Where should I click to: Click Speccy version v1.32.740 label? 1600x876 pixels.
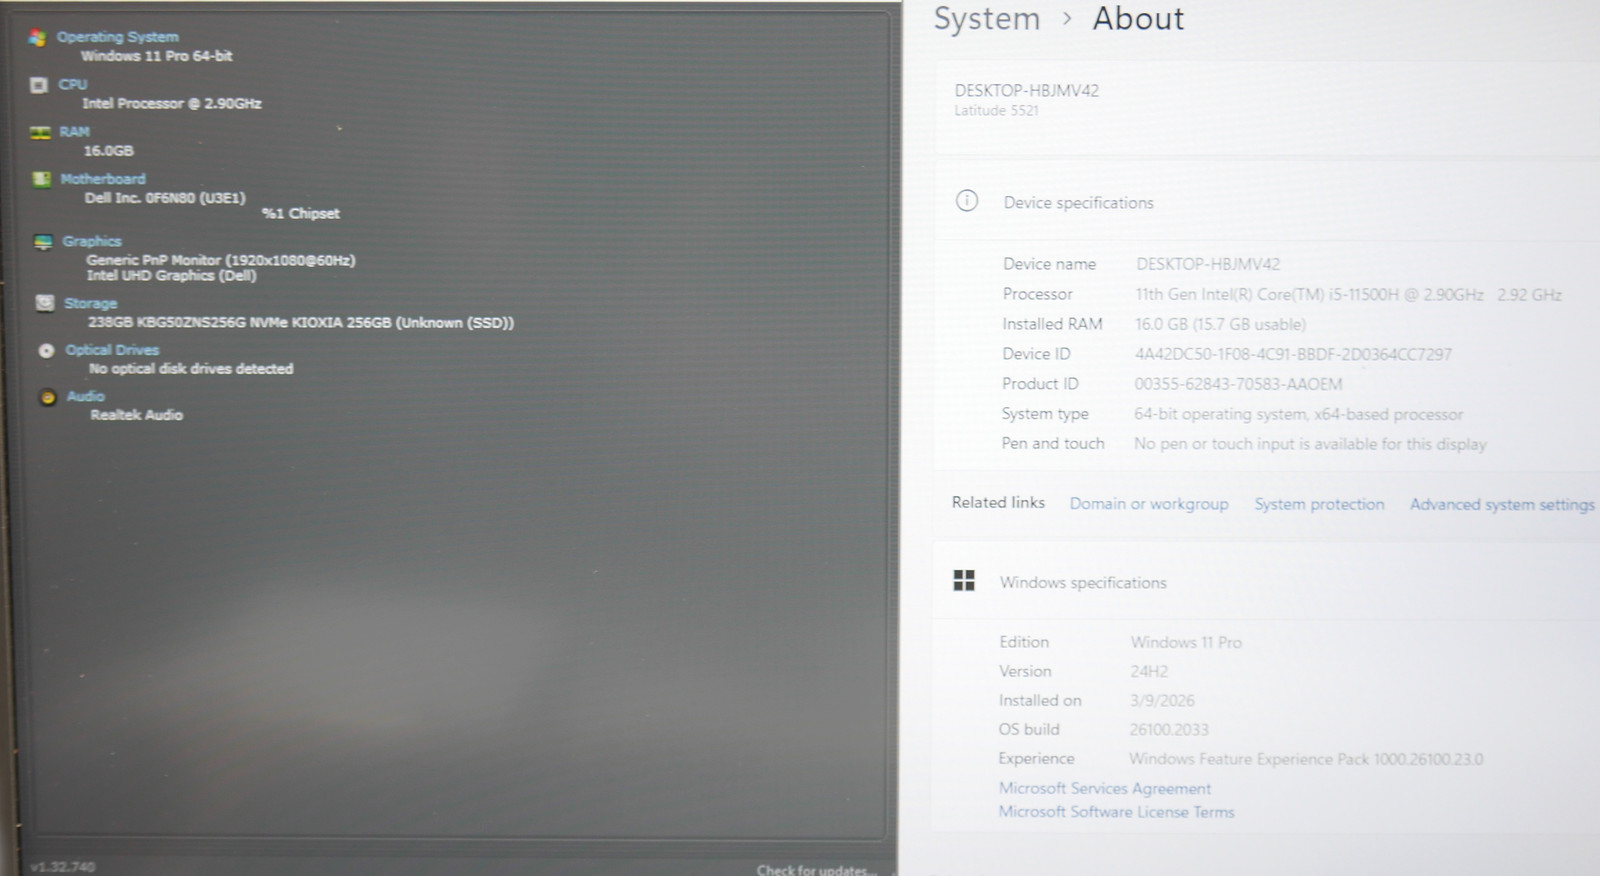coord(63,867)
